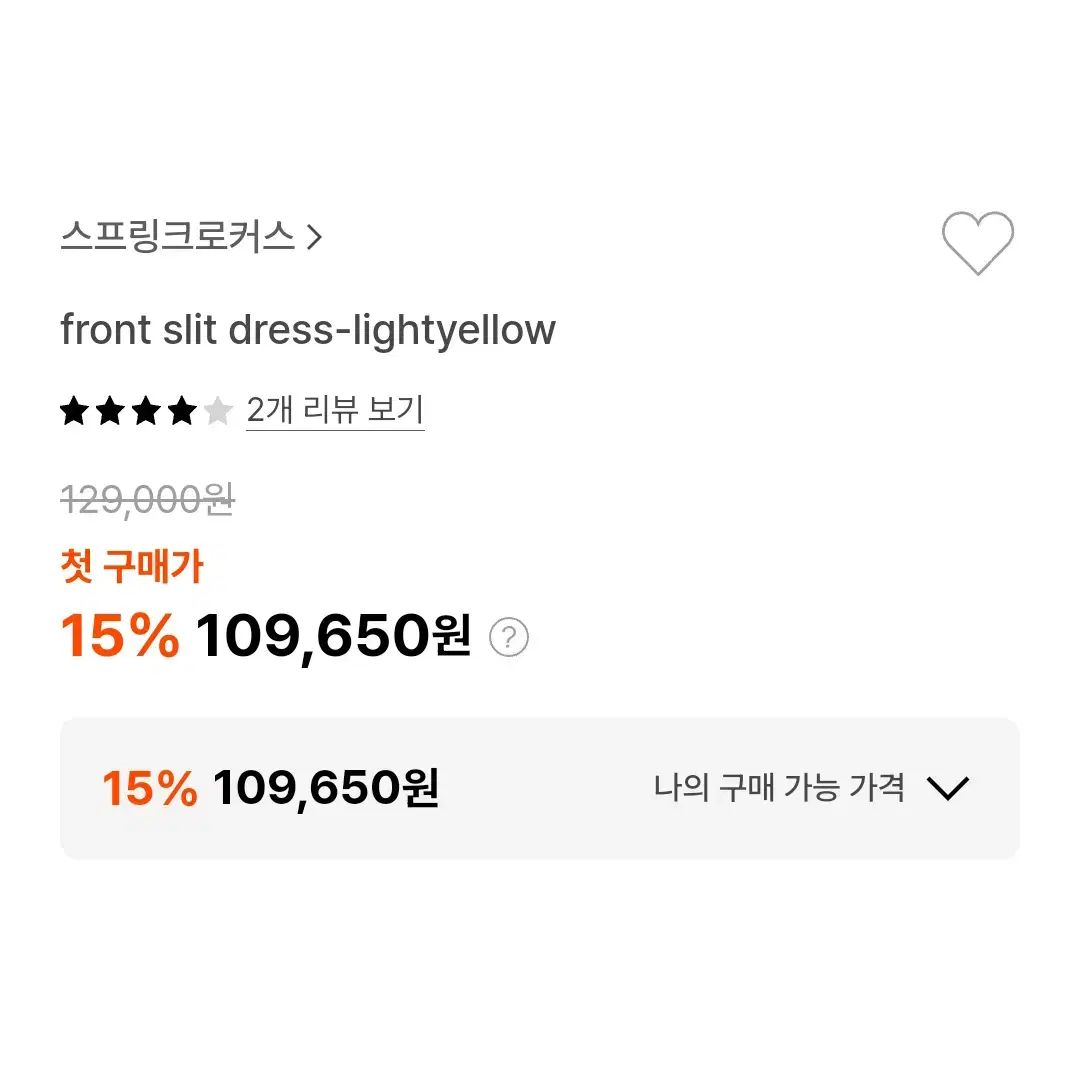Image resolution: width=1080 pixels, height=1080 pixels.
Task: Click the crossed-out 129,000원 original price
Action: [147, 499]
